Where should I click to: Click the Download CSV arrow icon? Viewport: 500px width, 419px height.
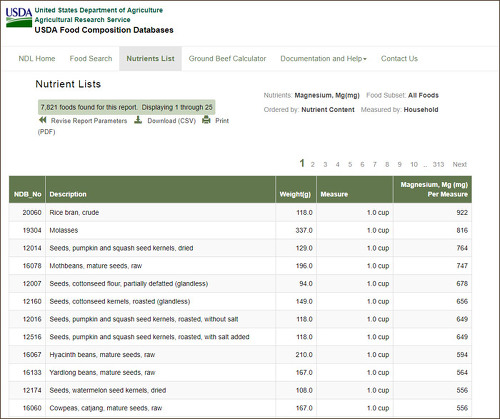pos(138,120)
